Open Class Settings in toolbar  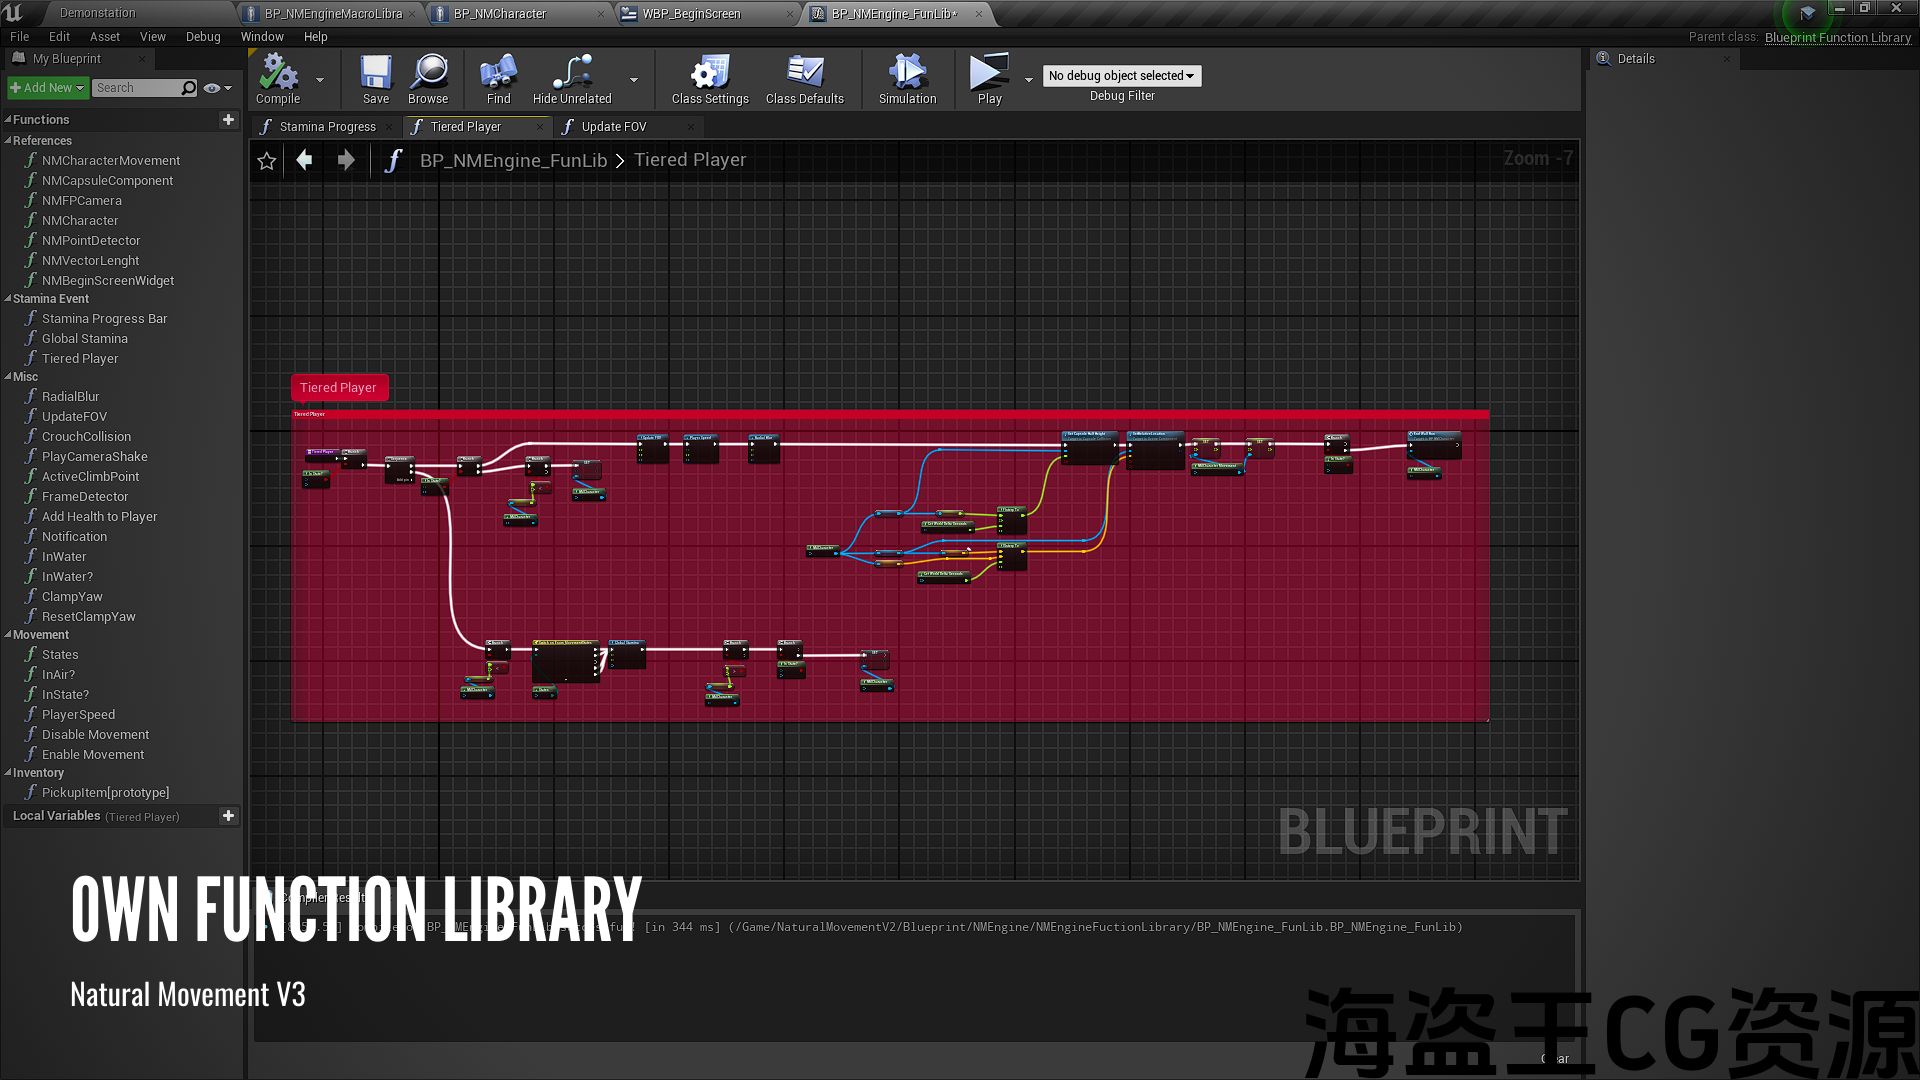tap(709, 73)
